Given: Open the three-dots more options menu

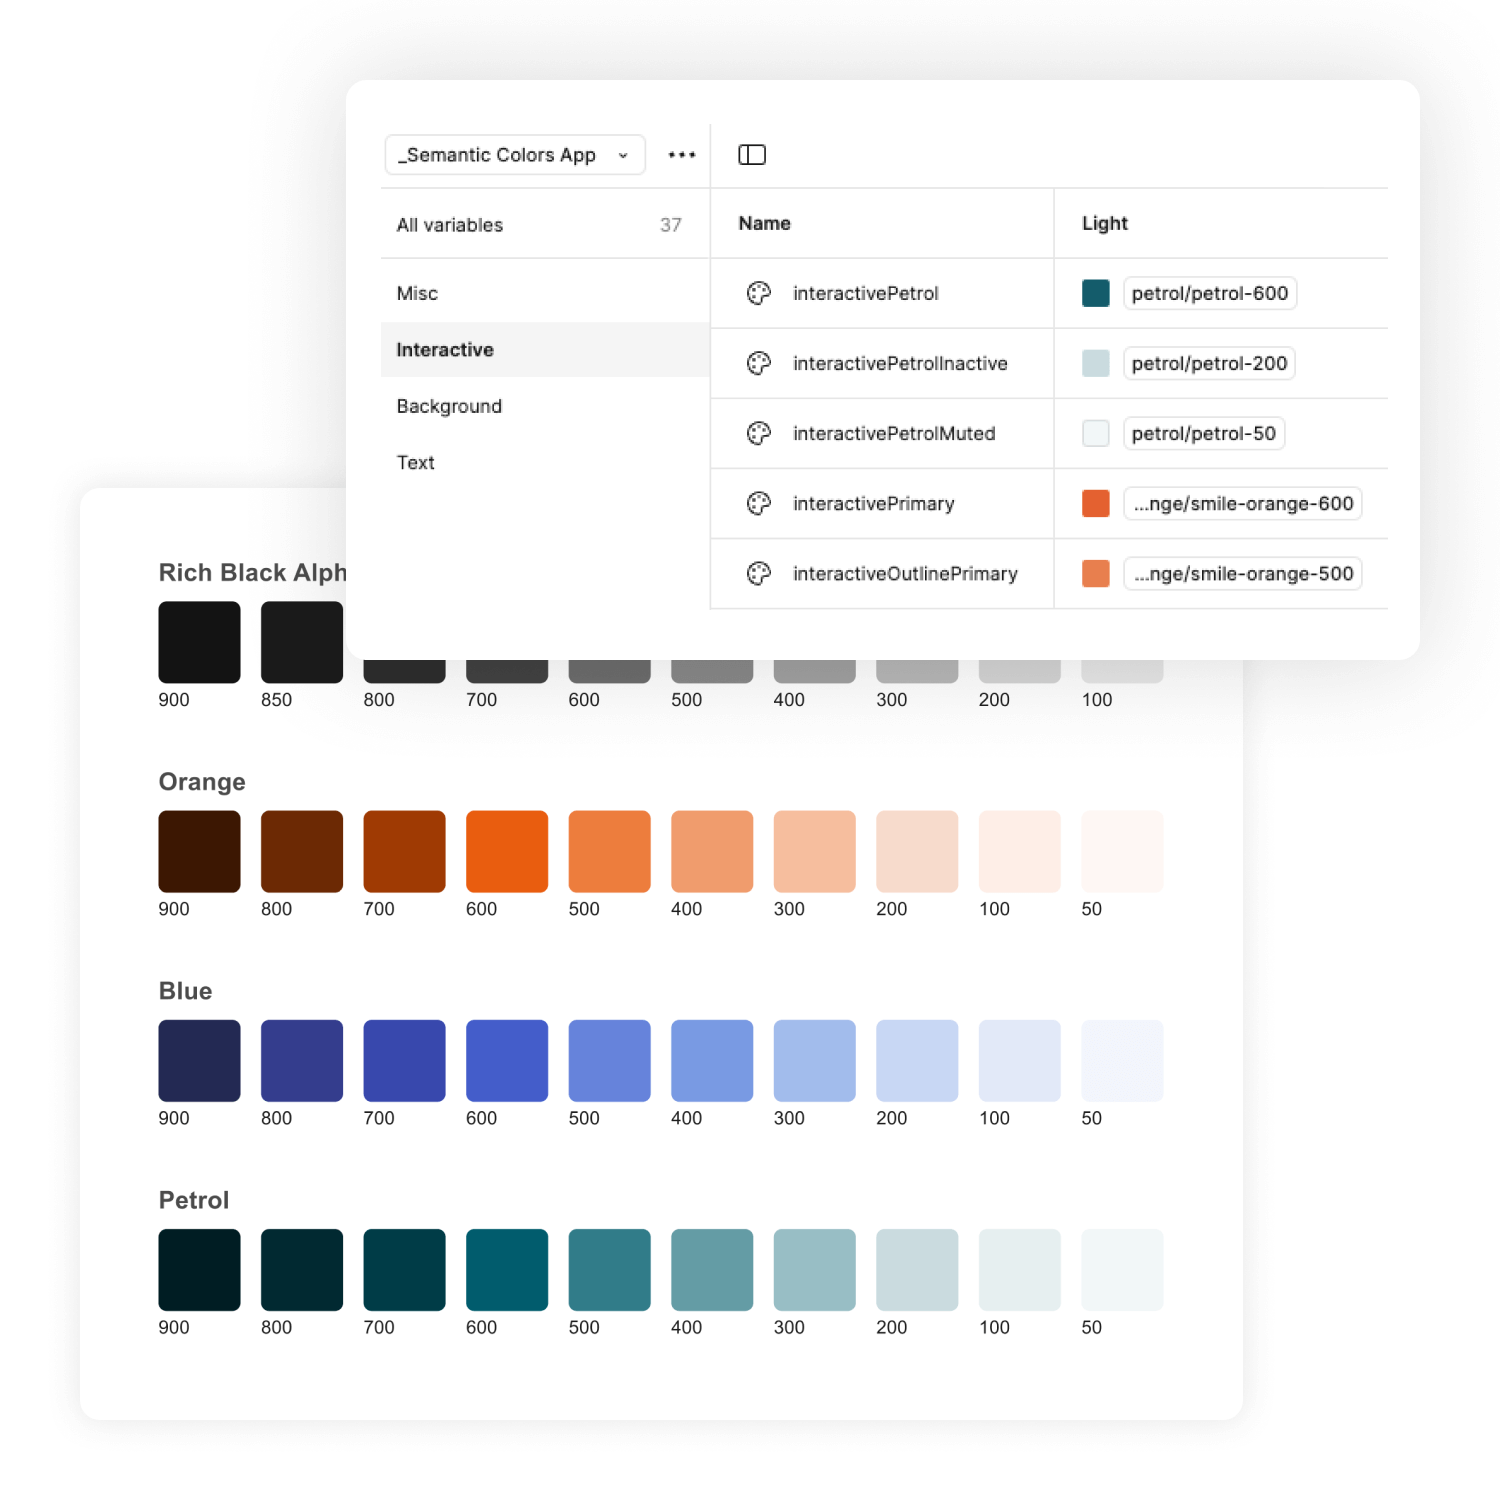Looking at the screenshot, I should [x=682, y=155].
